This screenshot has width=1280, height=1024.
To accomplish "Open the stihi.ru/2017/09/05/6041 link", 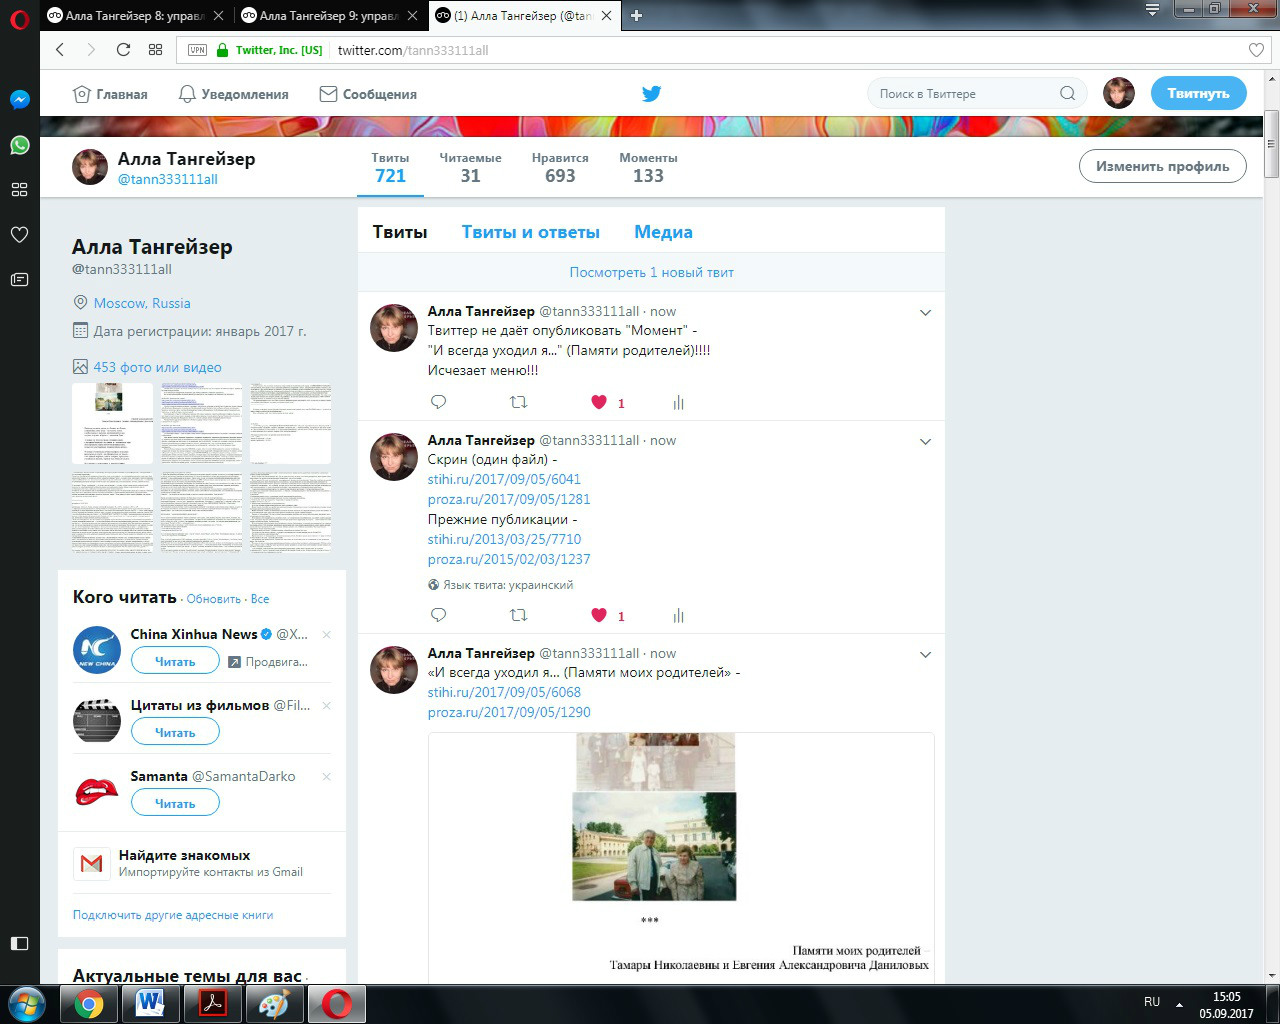I will click(504, 479).
